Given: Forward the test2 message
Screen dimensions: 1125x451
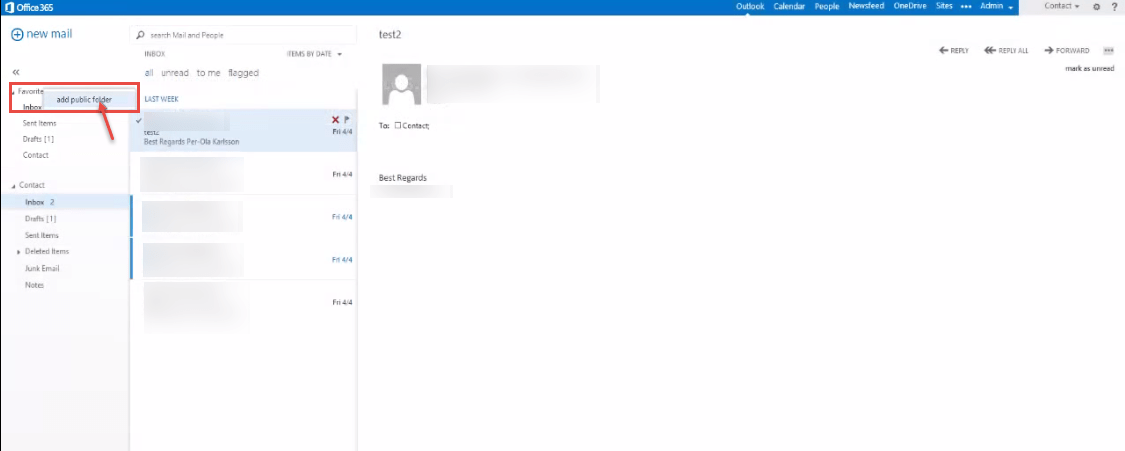Looking at the screenshot, I should tap(1067, 50).
